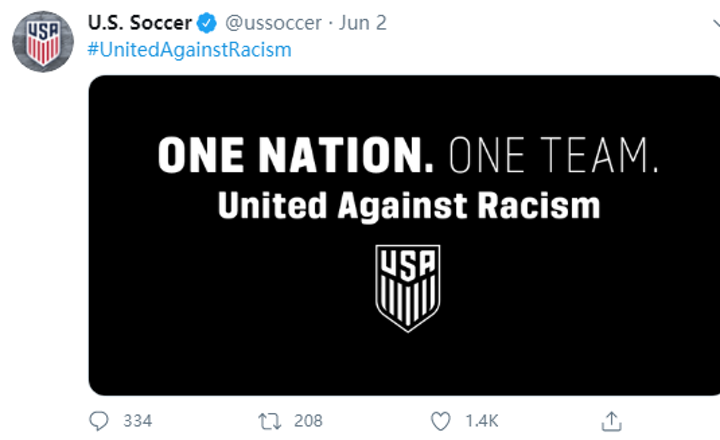Click the U.S. Soccer display name
Screen dimensions: 720x440
click(x=139, y=22)
